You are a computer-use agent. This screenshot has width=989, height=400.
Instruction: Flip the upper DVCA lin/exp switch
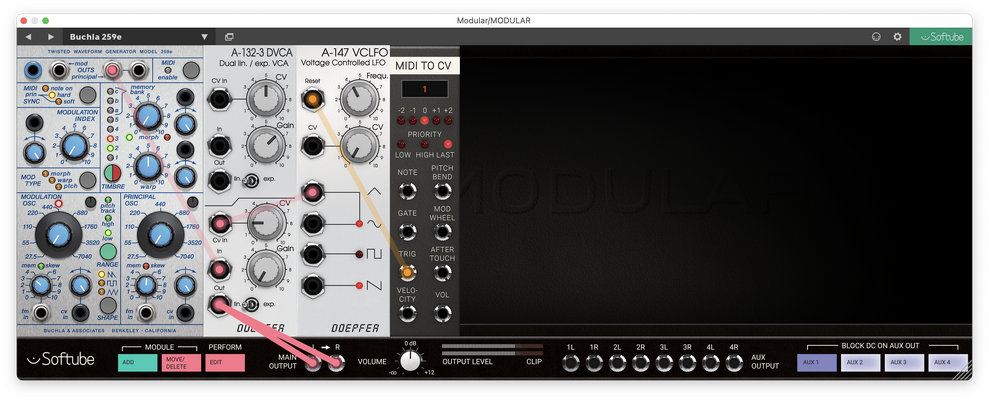(x=251, y=181)
